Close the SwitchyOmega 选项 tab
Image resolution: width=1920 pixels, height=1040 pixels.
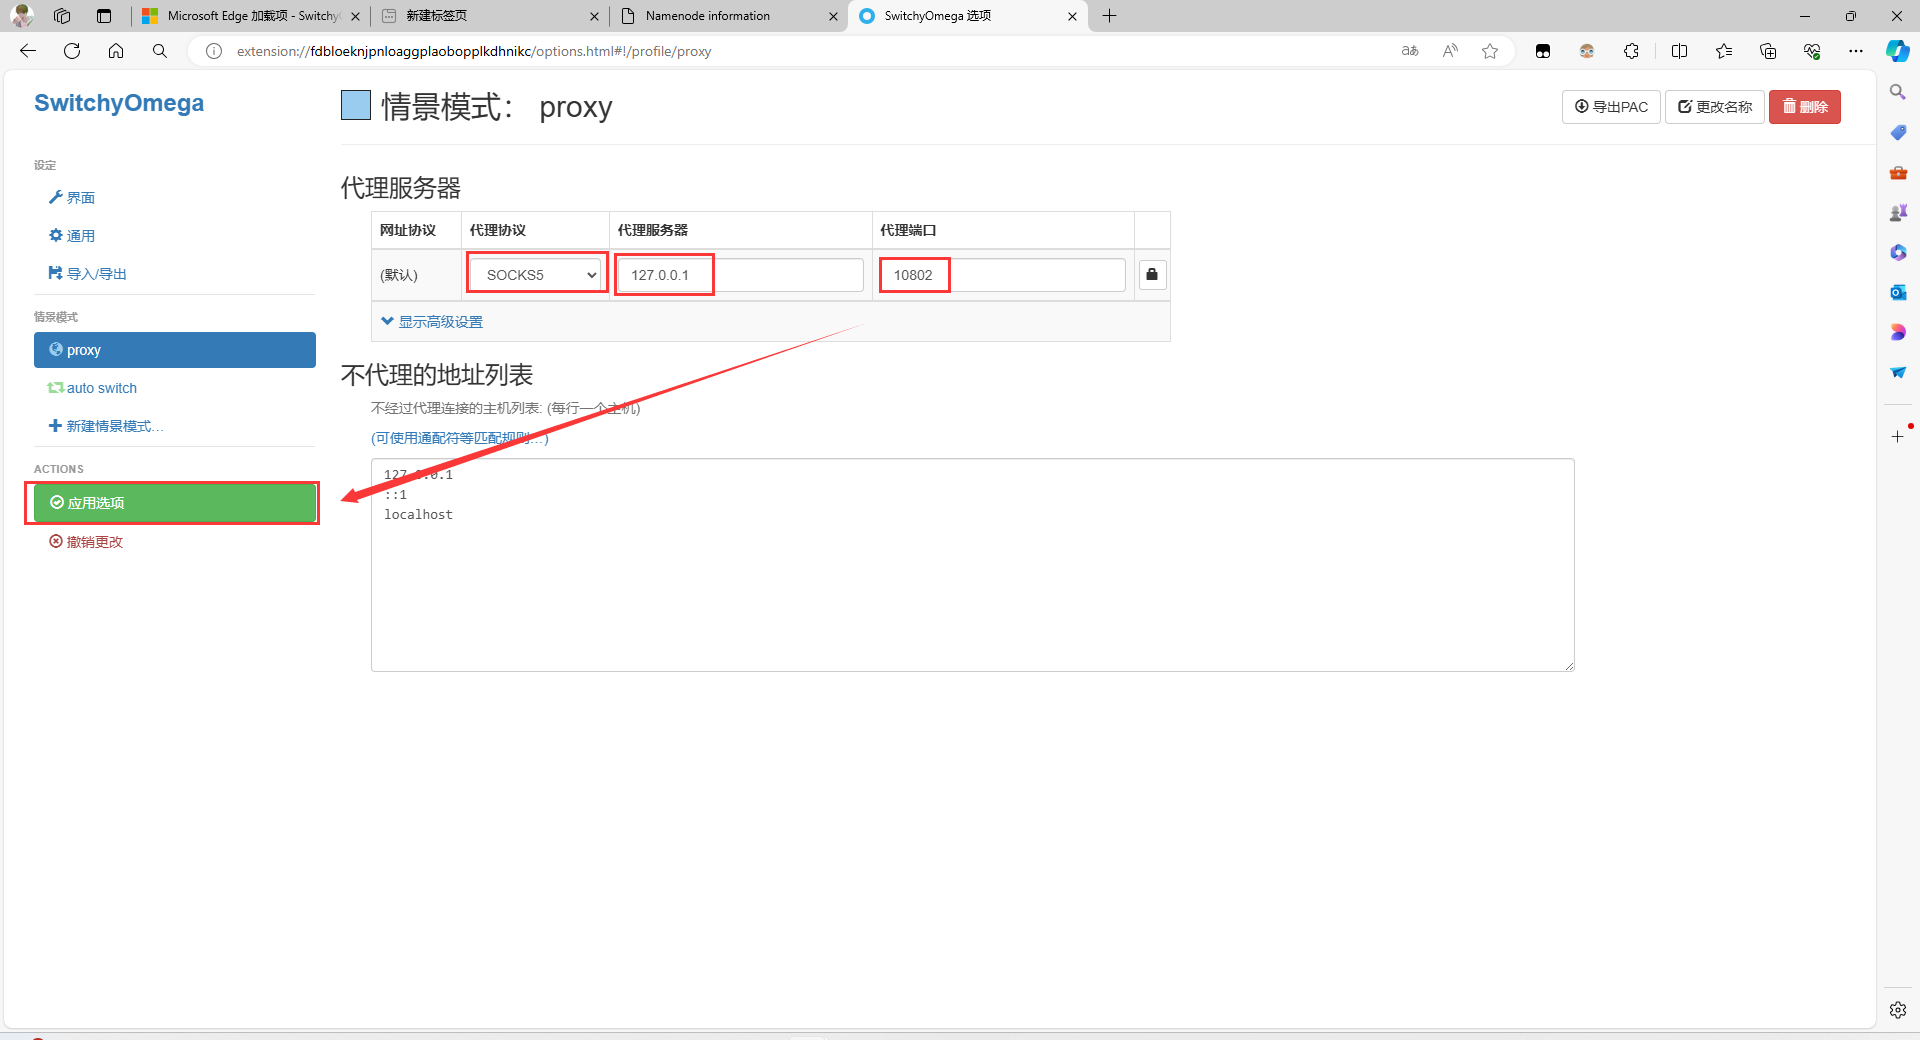pos(1072,16)
